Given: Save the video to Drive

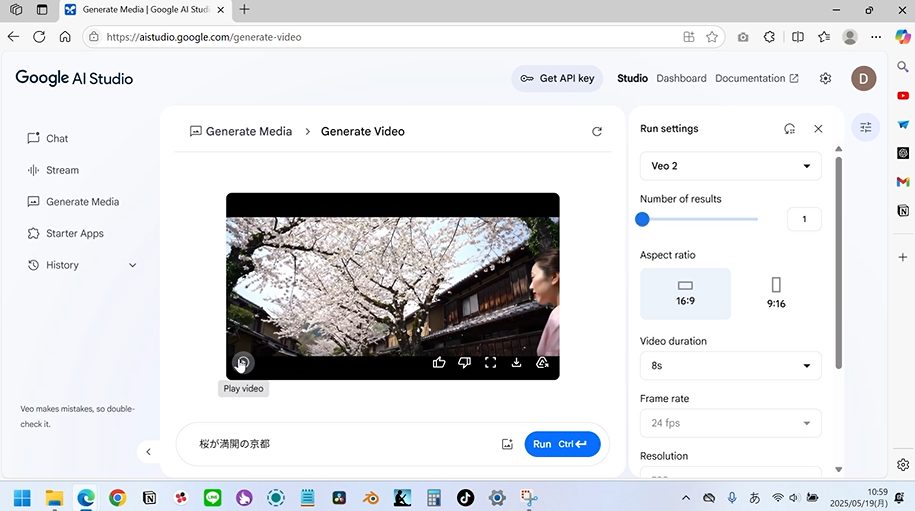Looking at the screenshot, I should [542, 363].
